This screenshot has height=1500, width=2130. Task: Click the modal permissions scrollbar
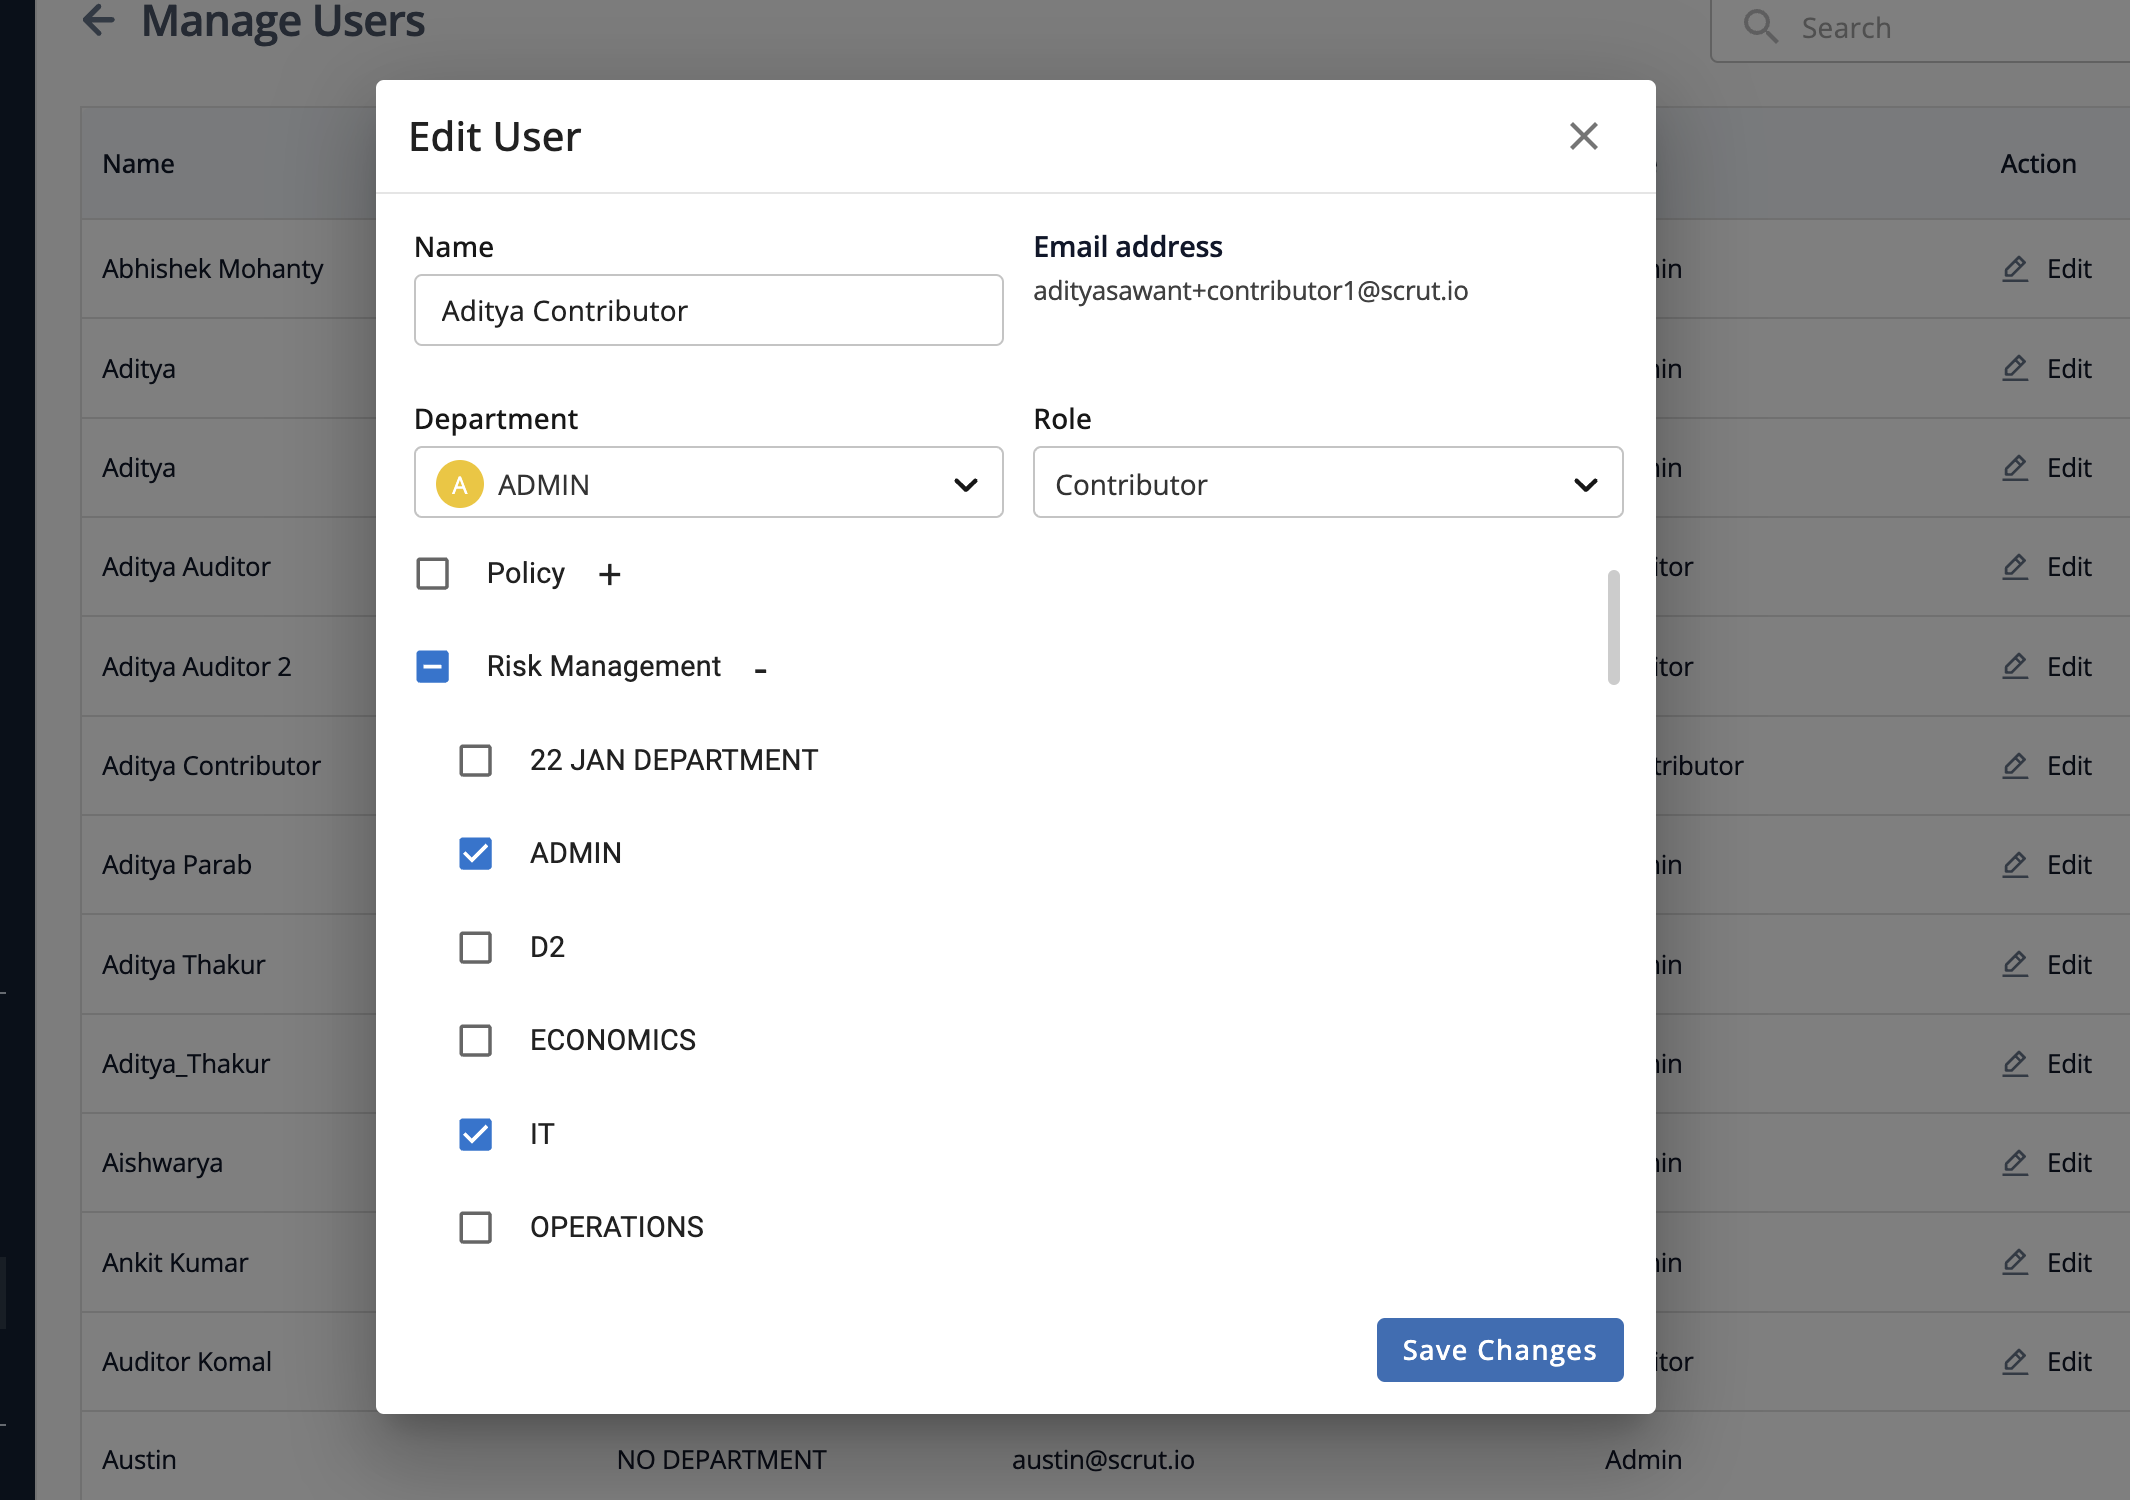1613,627
